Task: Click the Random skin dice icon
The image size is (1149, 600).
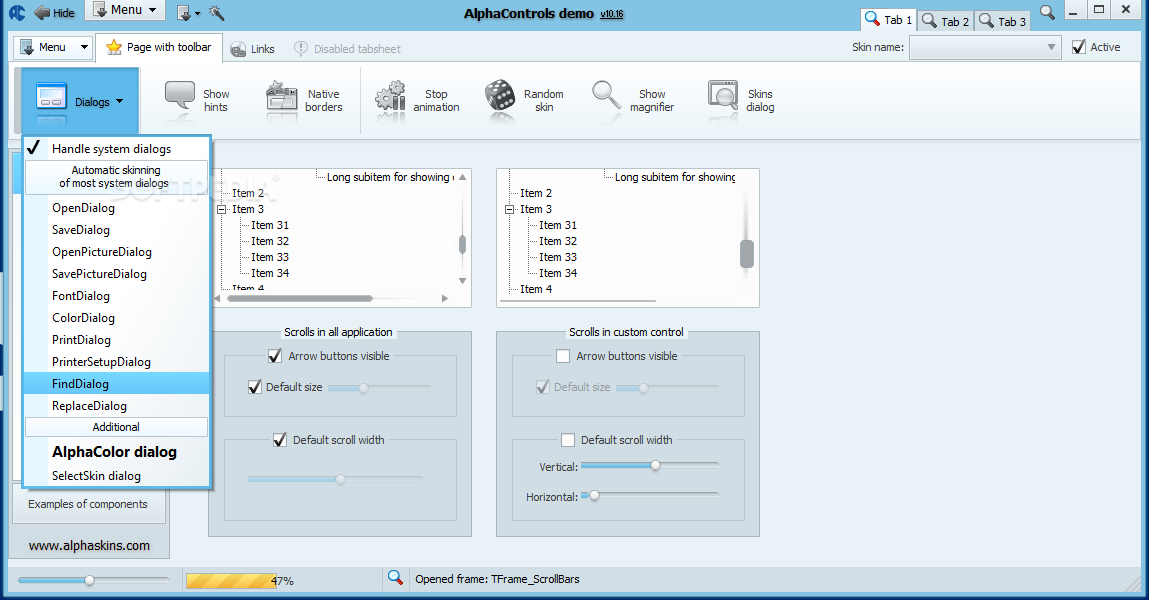Action: click(x=500, y=97)
